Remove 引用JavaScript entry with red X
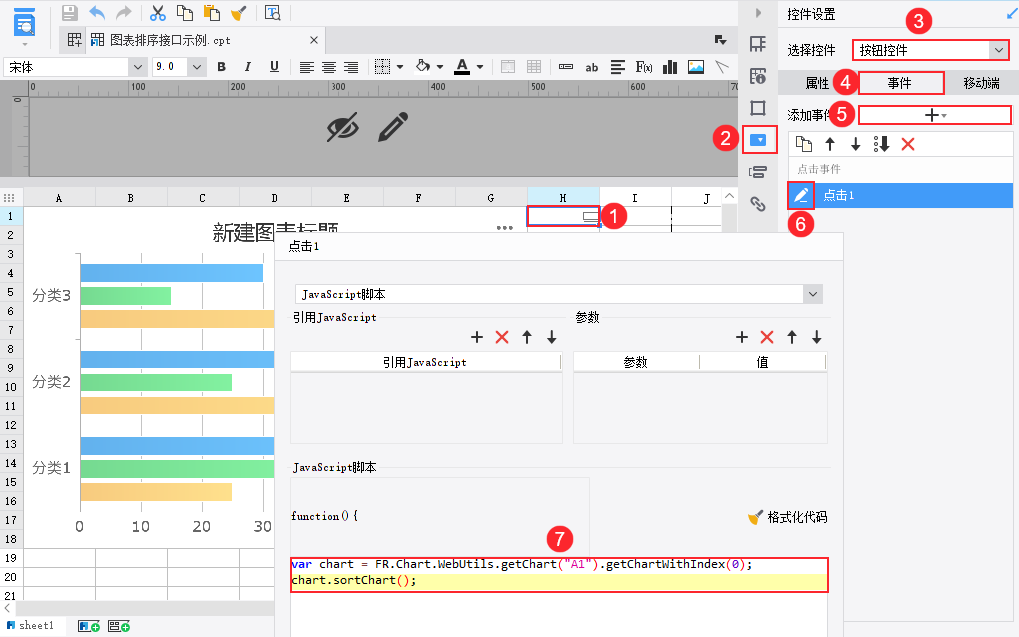The height and width of the screenshot is (637, 1019). [502, 337]
